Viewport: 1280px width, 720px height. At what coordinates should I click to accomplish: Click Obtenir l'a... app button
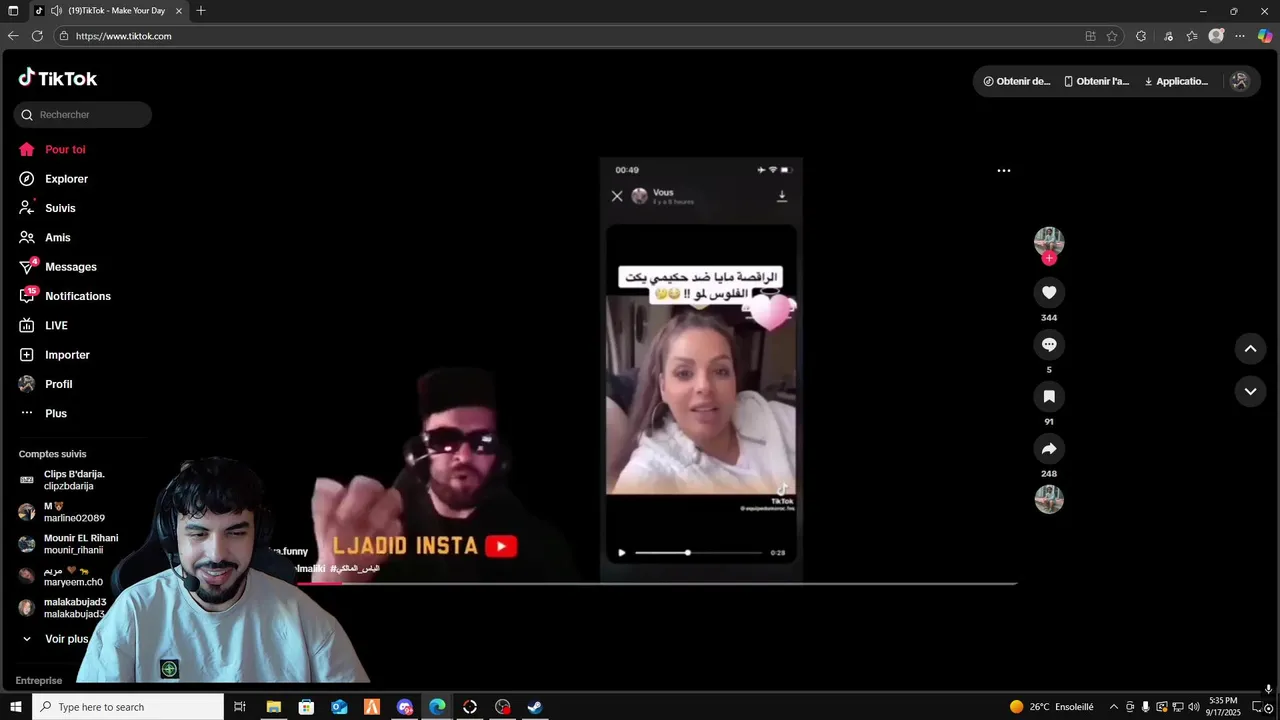1097,82
